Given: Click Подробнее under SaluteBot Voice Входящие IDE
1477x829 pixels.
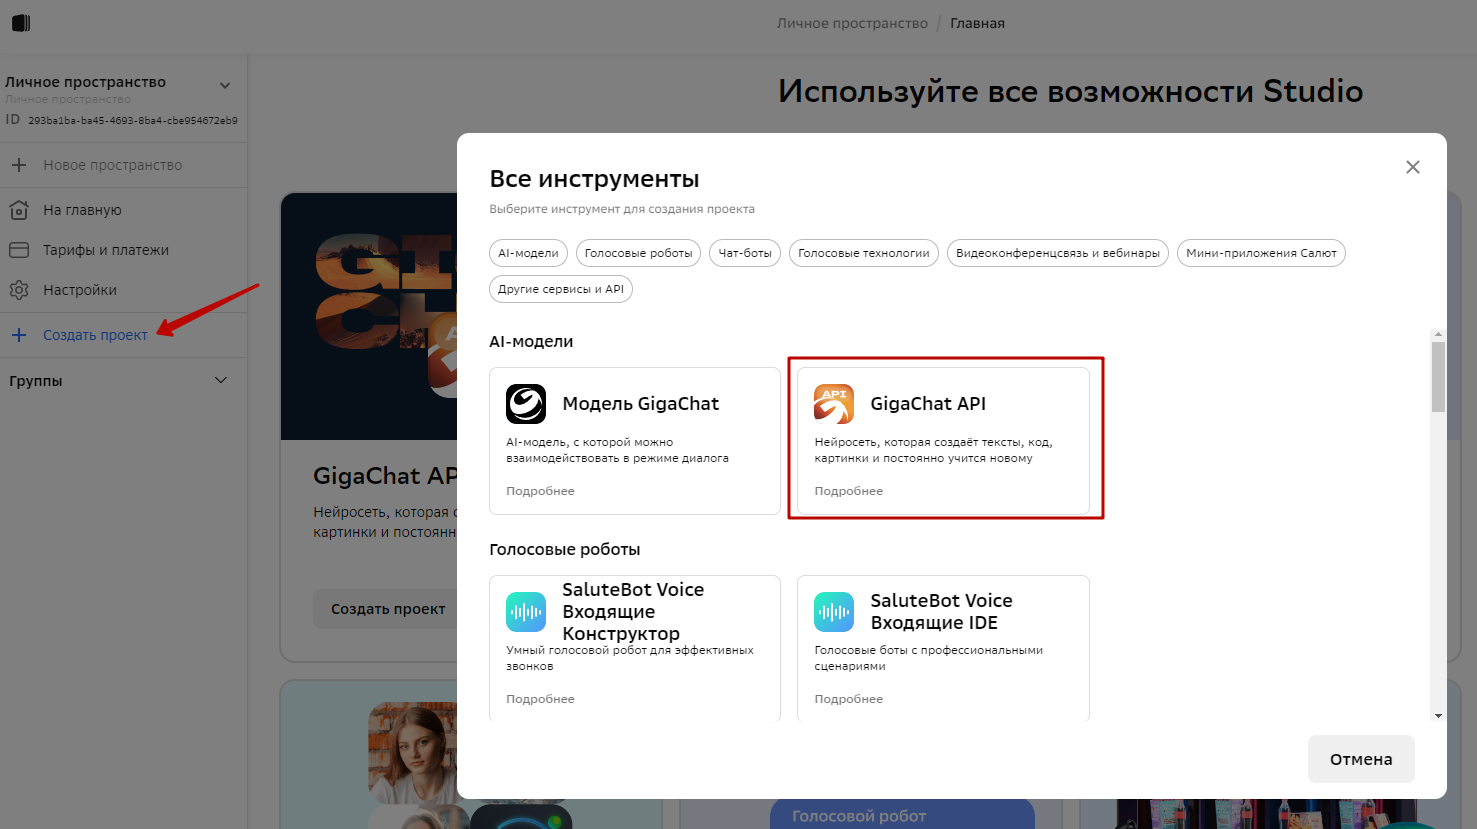Looking at the screenshot, I should 849,699.
